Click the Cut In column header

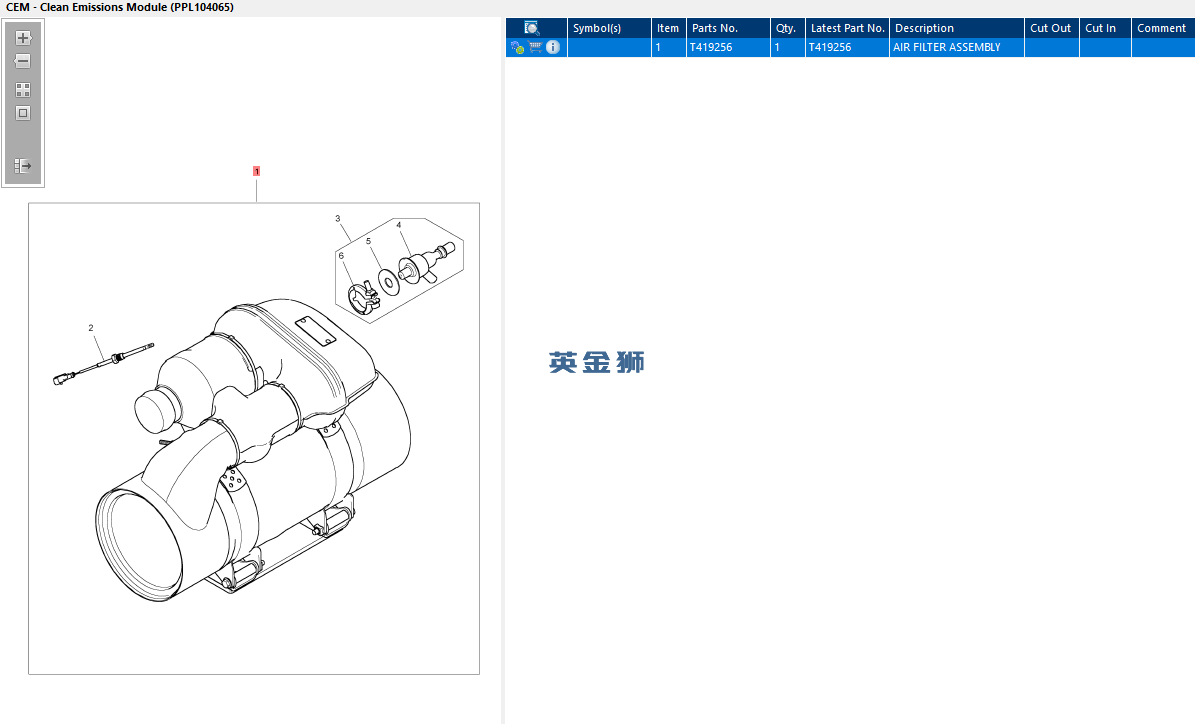(1105, 28)
